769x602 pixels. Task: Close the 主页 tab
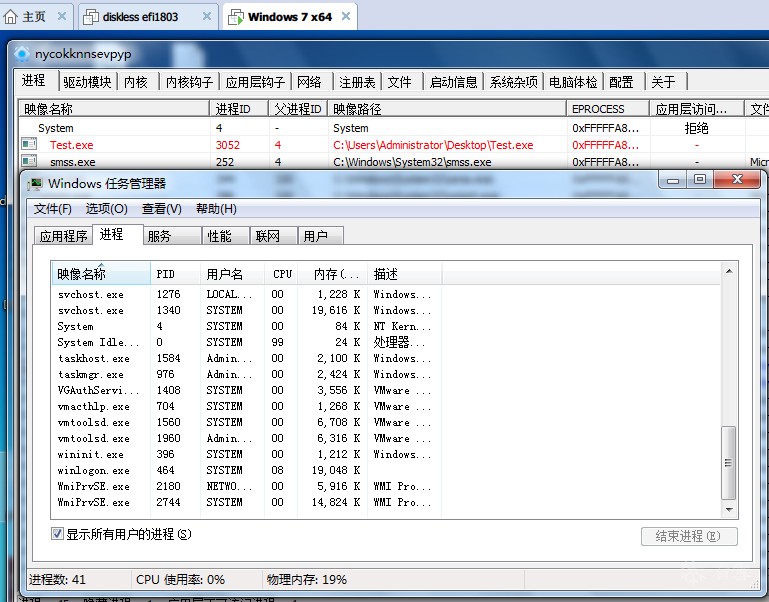point(62,16)
